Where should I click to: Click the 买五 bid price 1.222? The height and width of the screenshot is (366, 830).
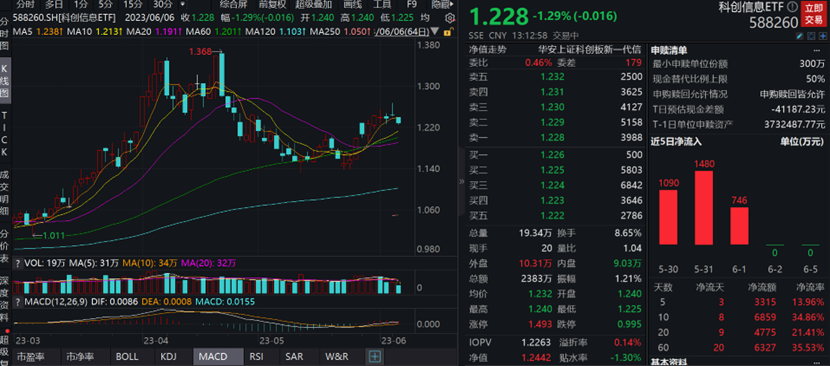click(552, 216)
